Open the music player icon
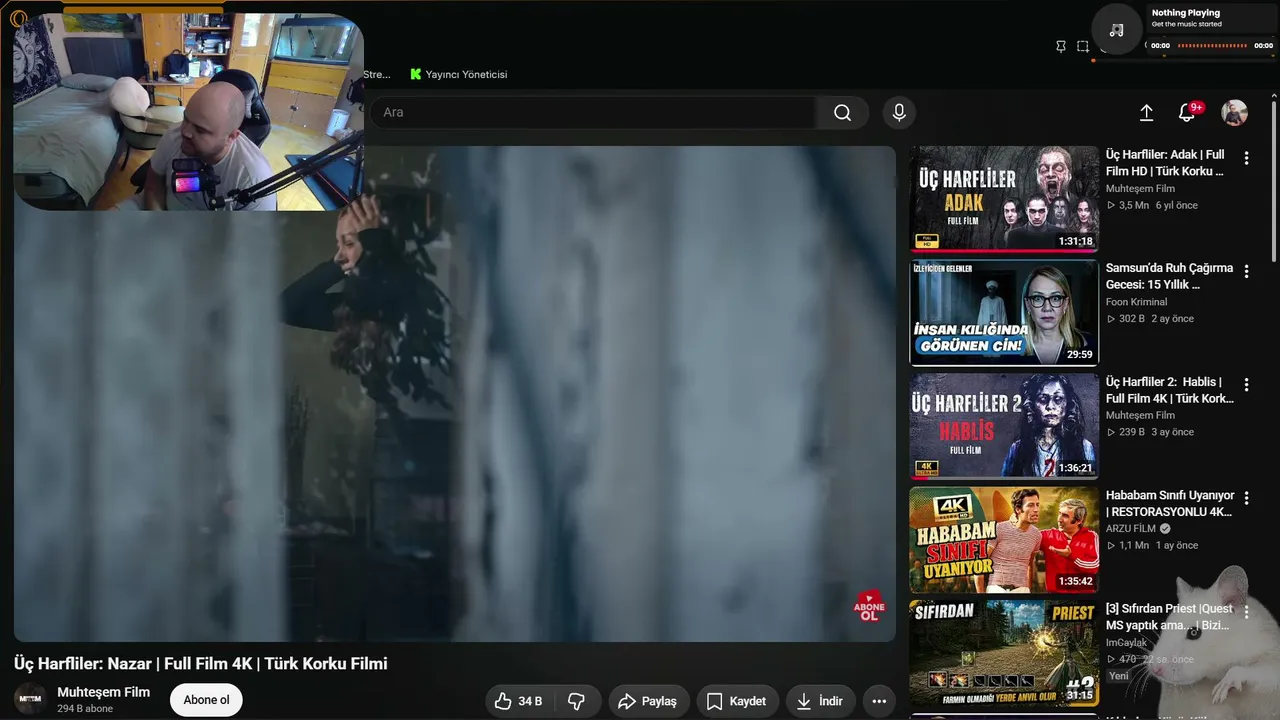This screenshot has width=1280, height=720. [1117, 30]
